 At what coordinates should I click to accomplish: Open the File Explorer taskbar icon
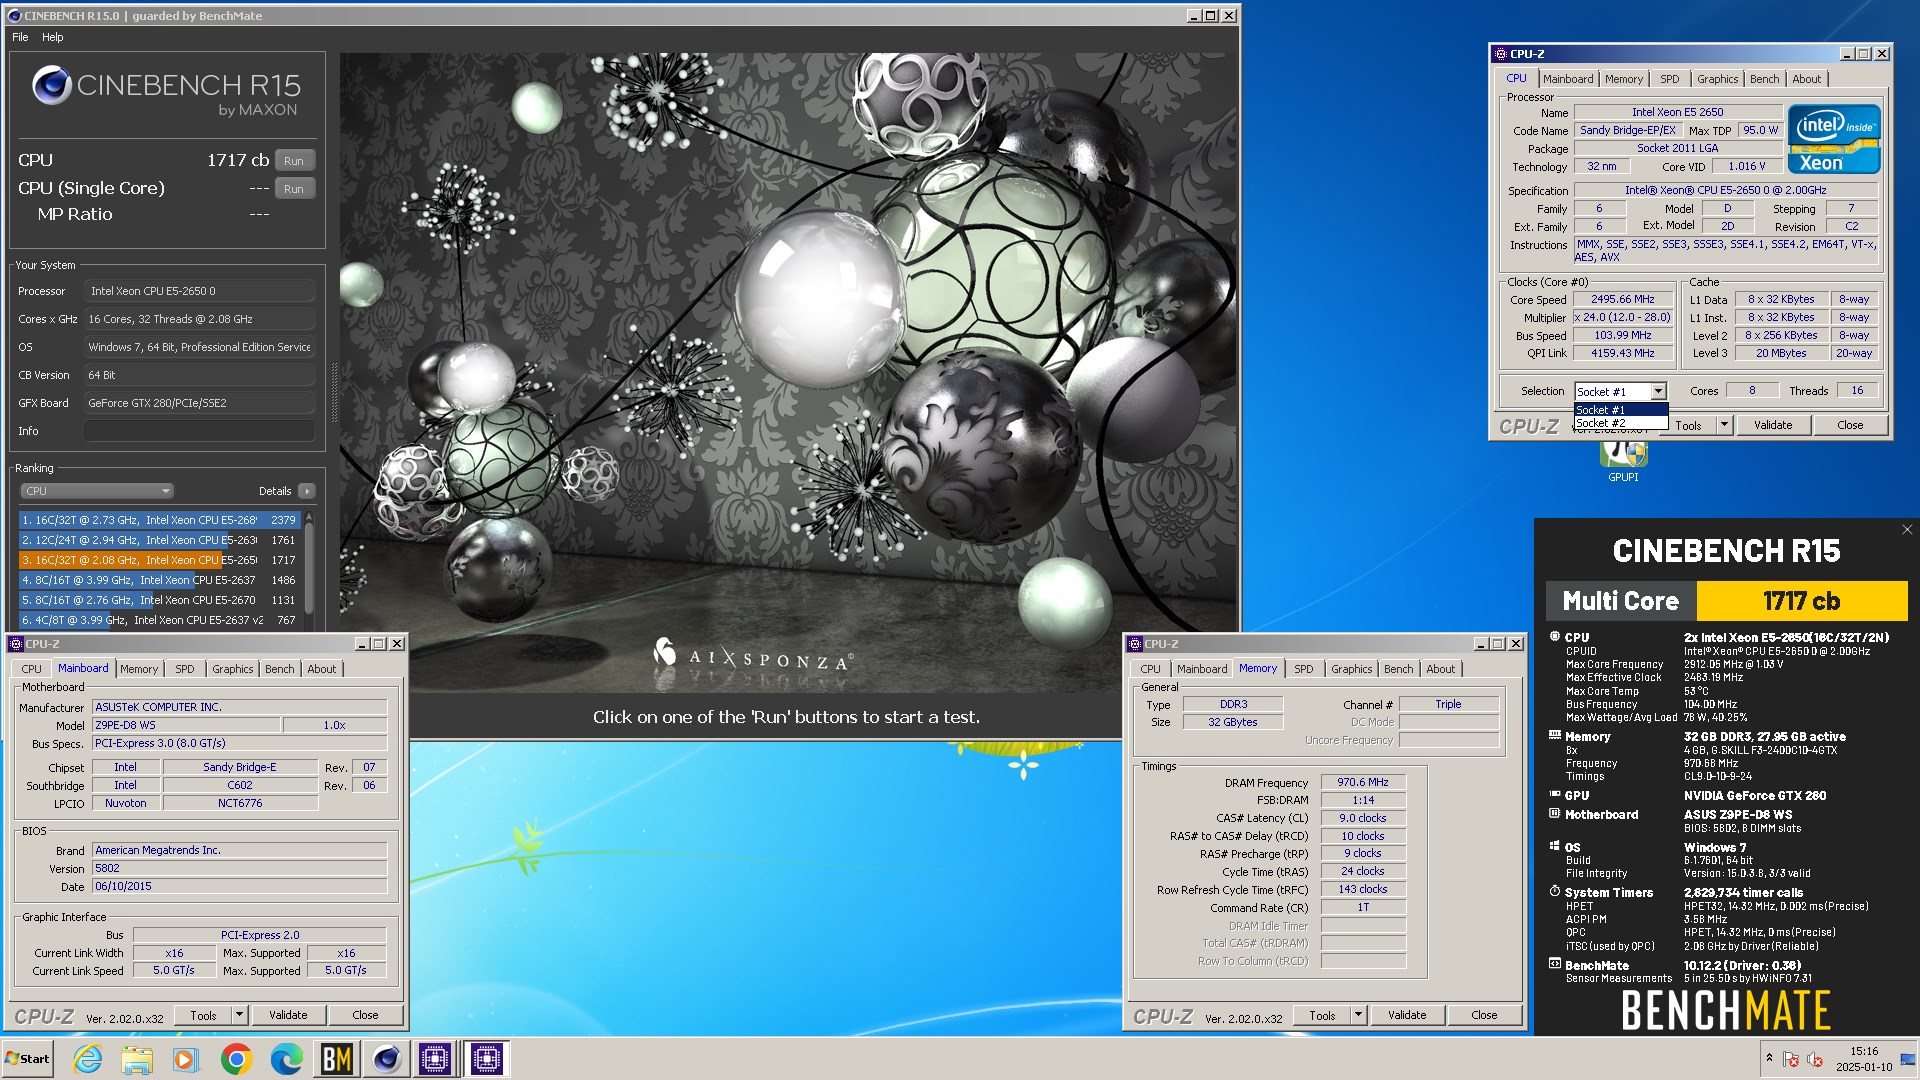pos(137,1059)
